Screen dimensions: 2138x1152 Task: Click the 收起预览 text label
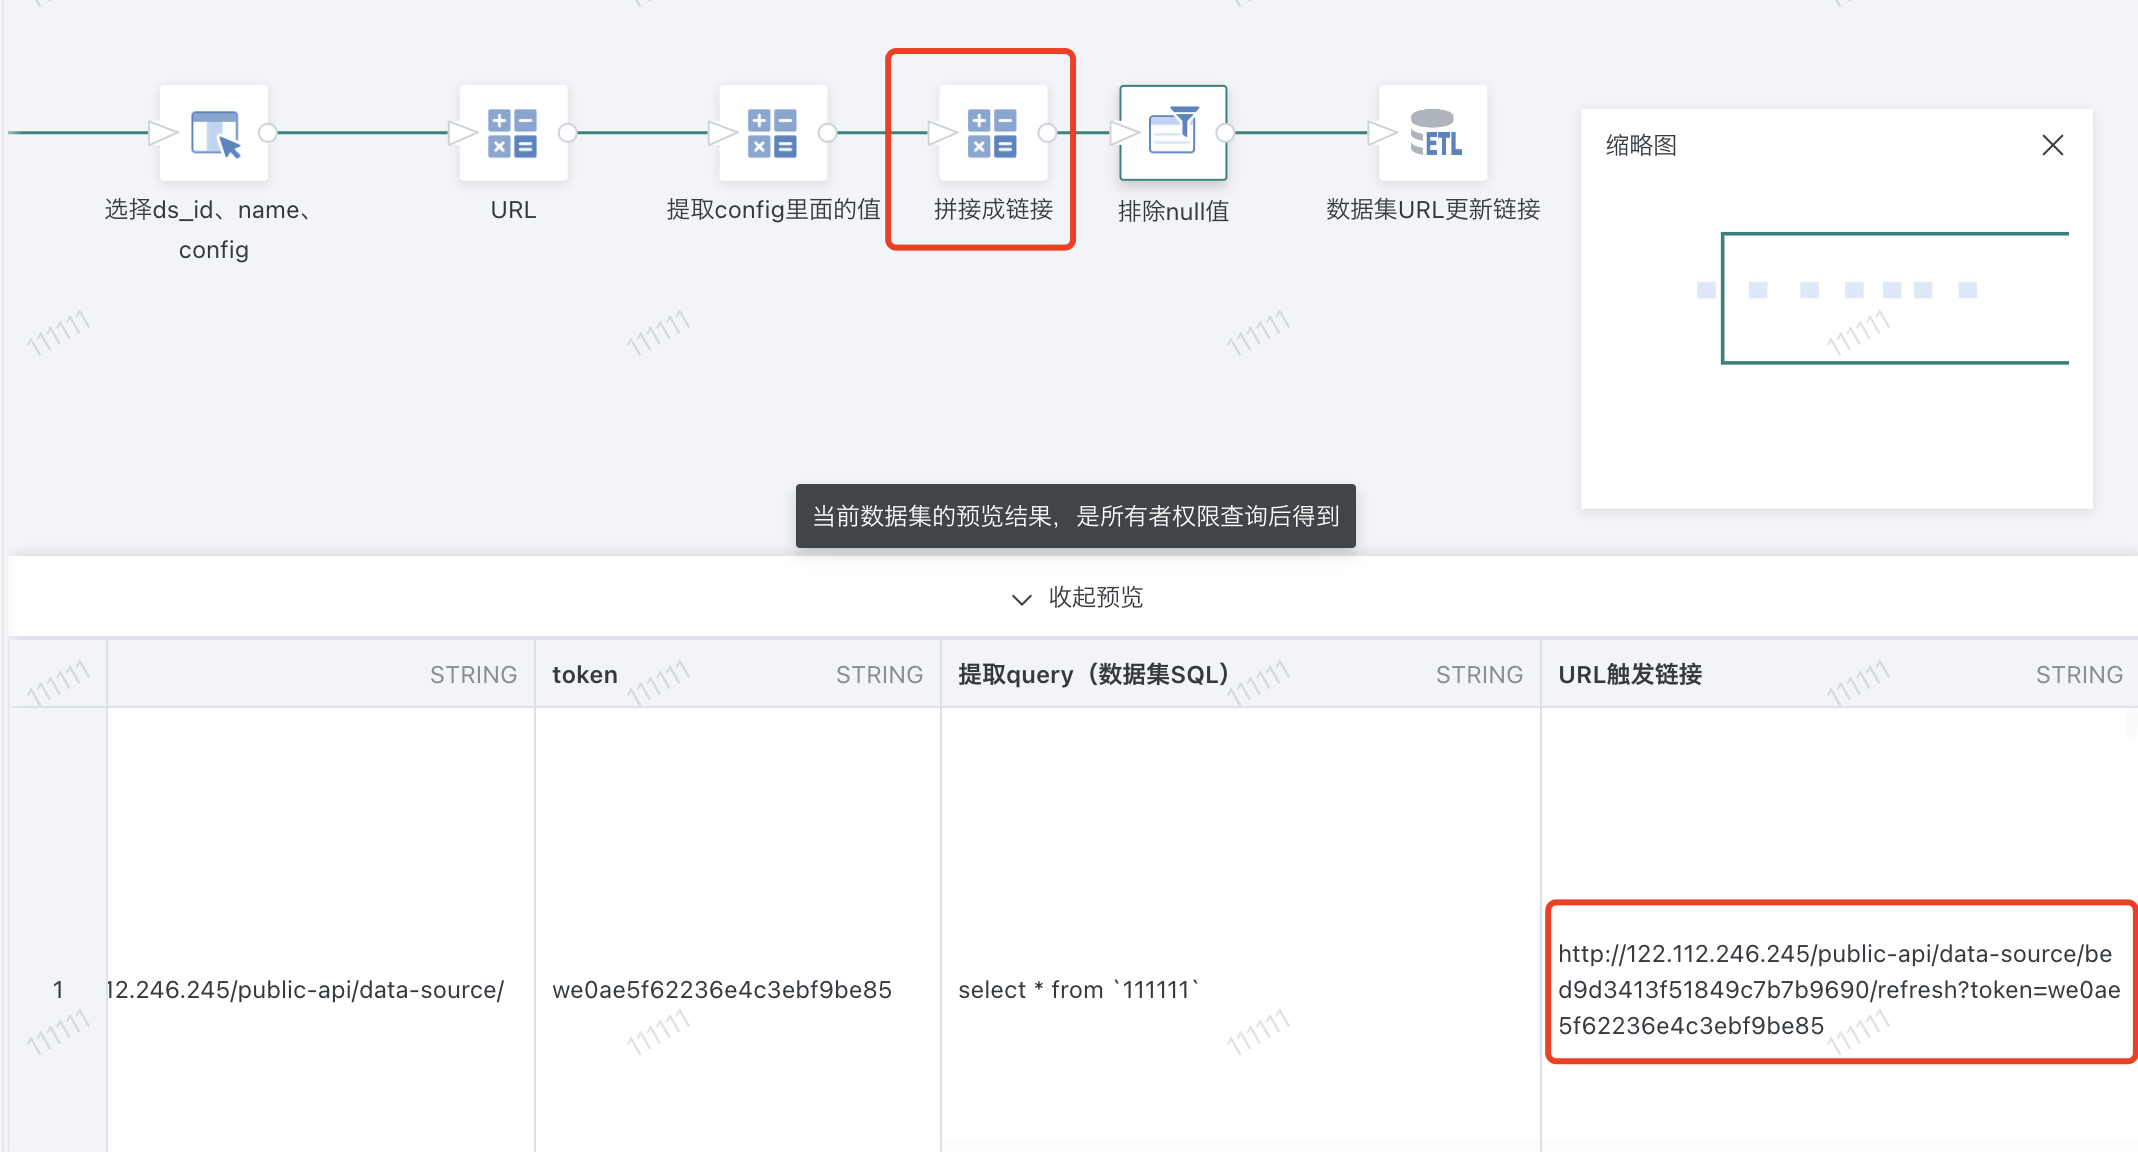click(1095, 598)
